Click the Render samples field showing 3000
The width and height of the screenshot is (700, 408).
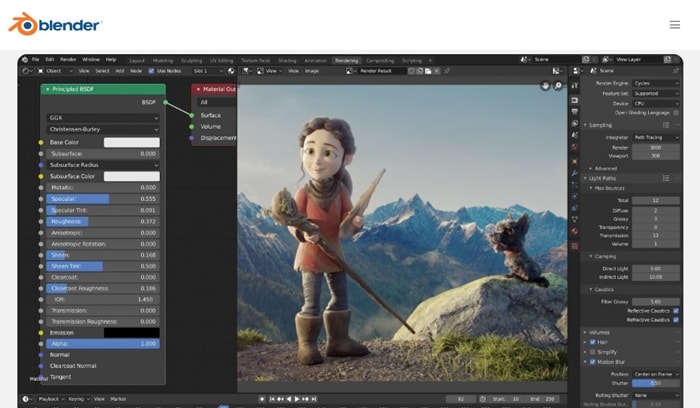point(656,148)
